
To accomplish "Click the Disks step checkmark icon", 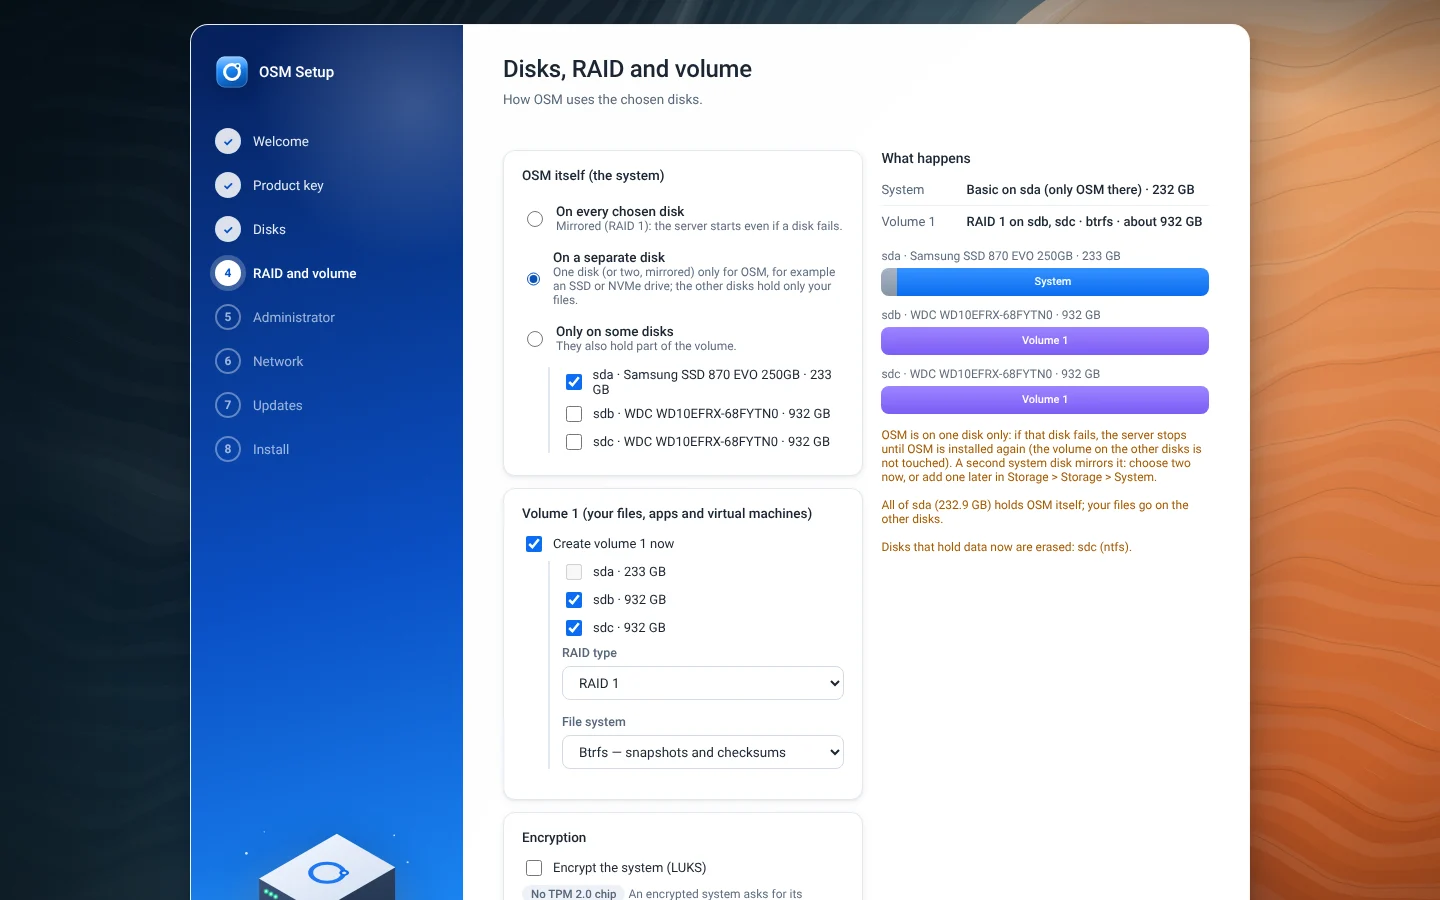I will pyautogui.click(x=228, y=229).
